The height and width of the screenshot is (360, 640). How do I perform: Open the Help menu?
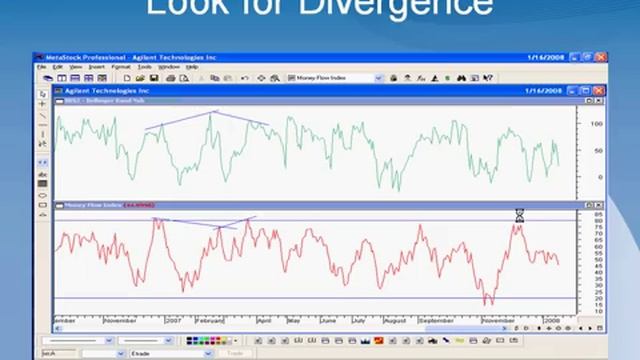192,67
